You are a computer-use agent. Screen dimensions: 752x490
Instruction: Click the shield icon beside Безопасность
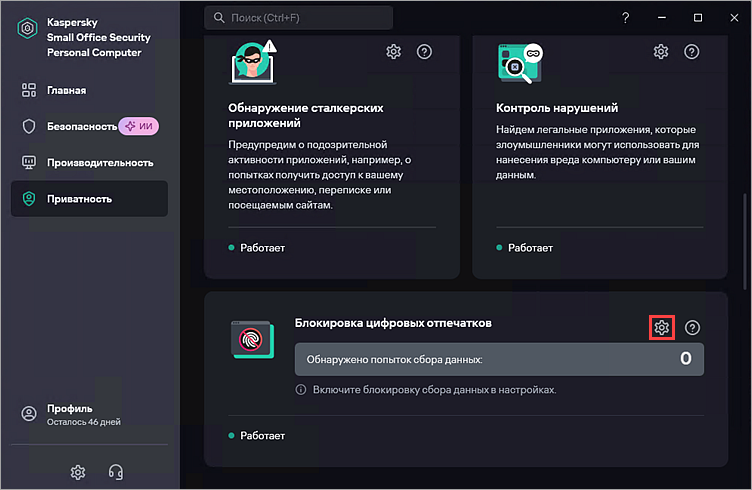29,127
